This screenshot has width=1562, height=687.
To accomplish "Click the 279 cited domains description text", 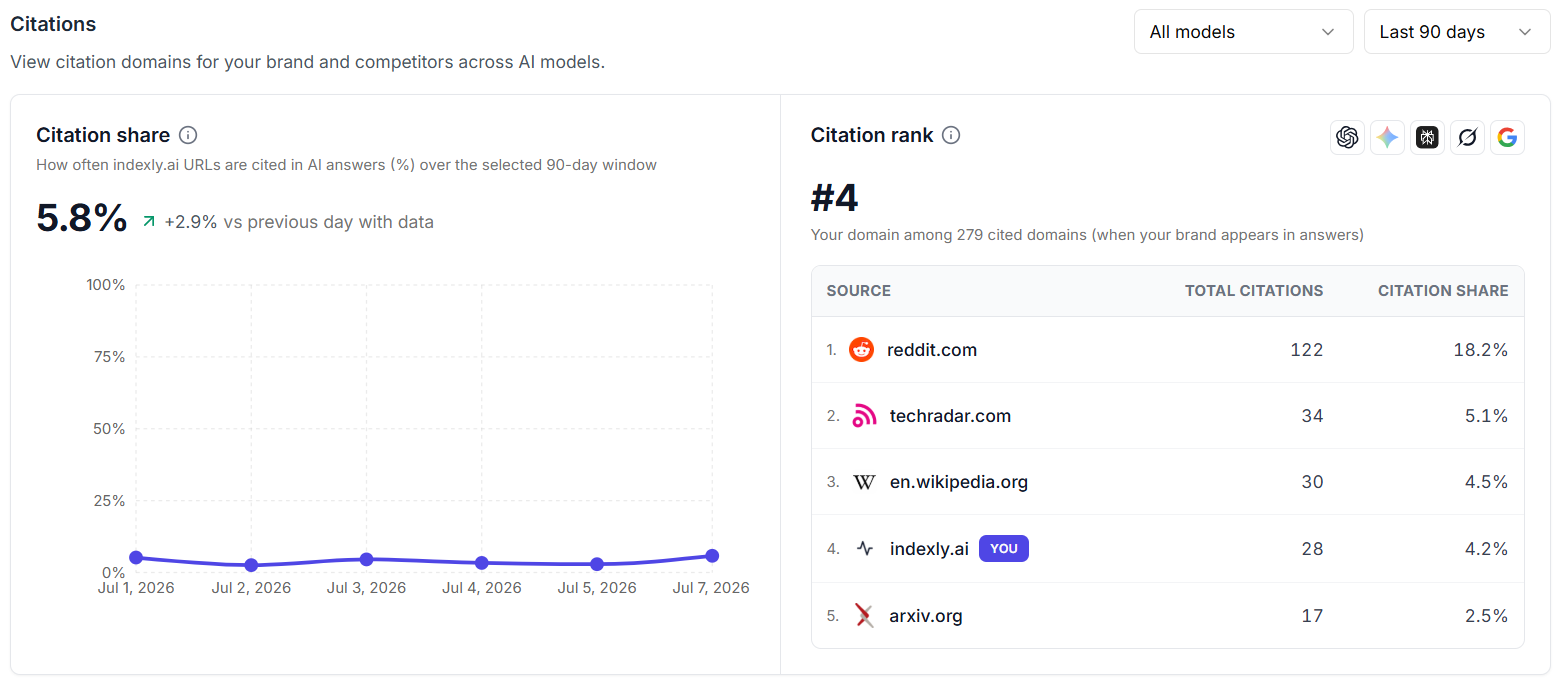I will 1087,235.
